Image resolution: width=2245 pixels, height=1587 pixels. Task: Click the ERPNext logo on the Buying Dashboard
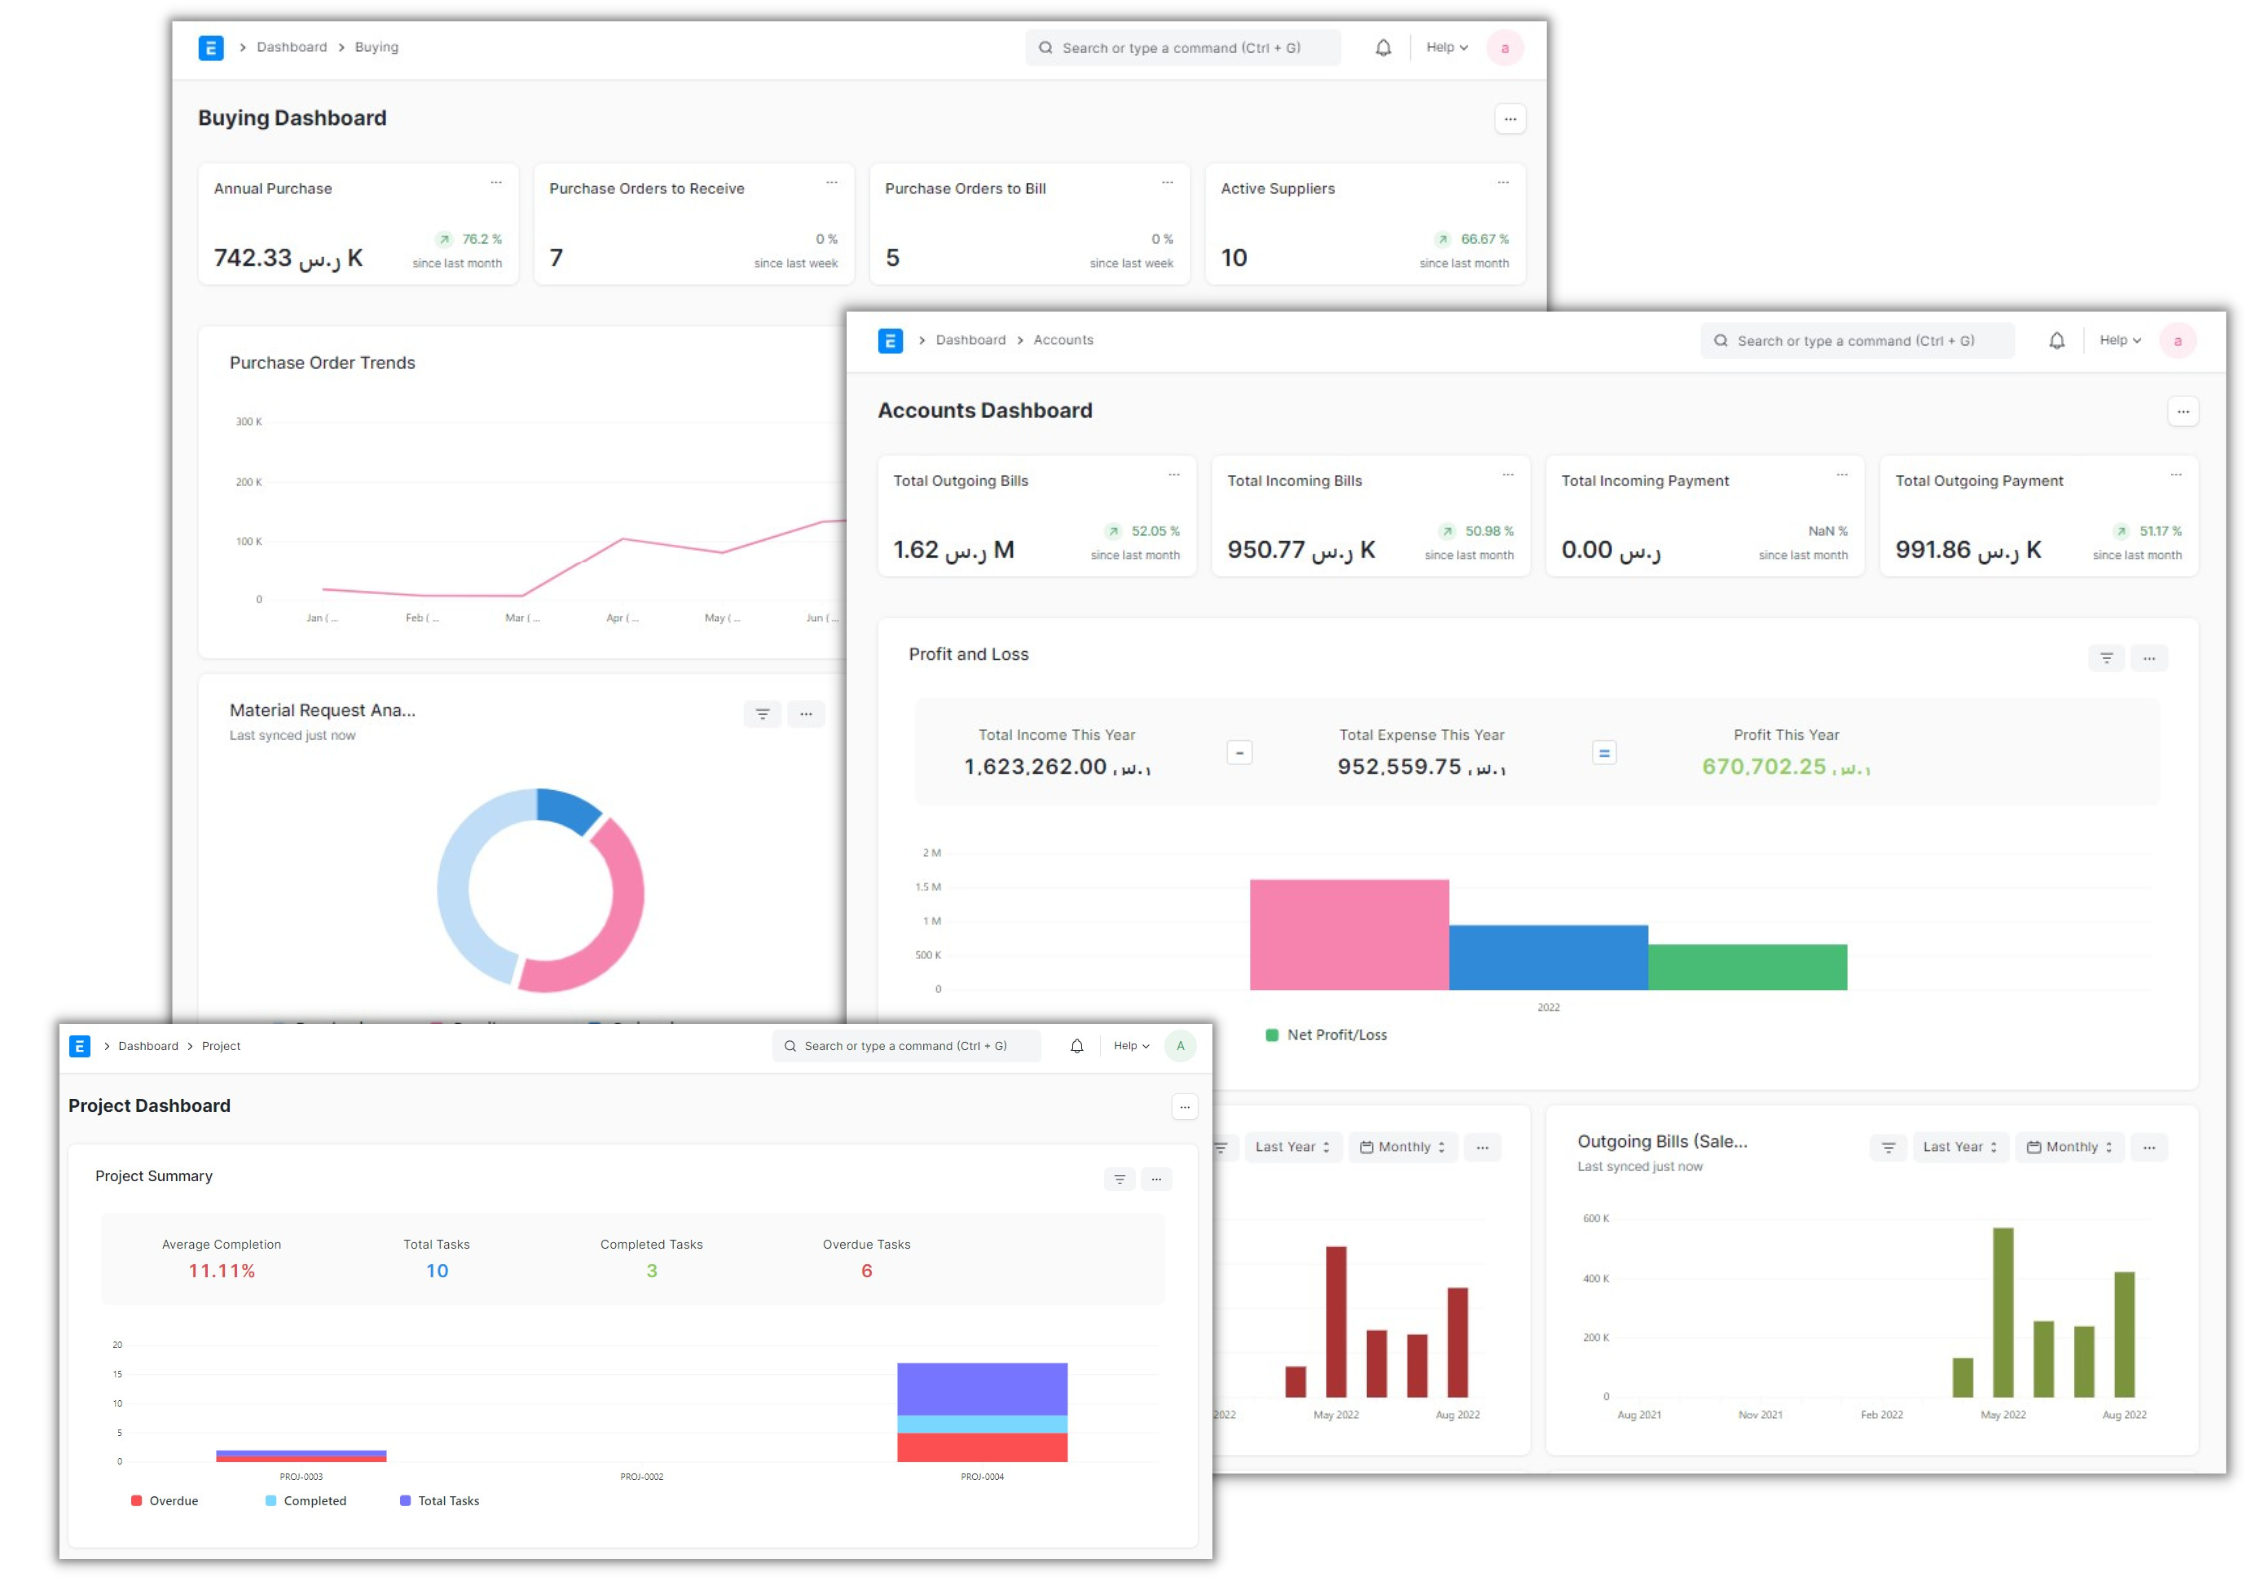(211, 47)
